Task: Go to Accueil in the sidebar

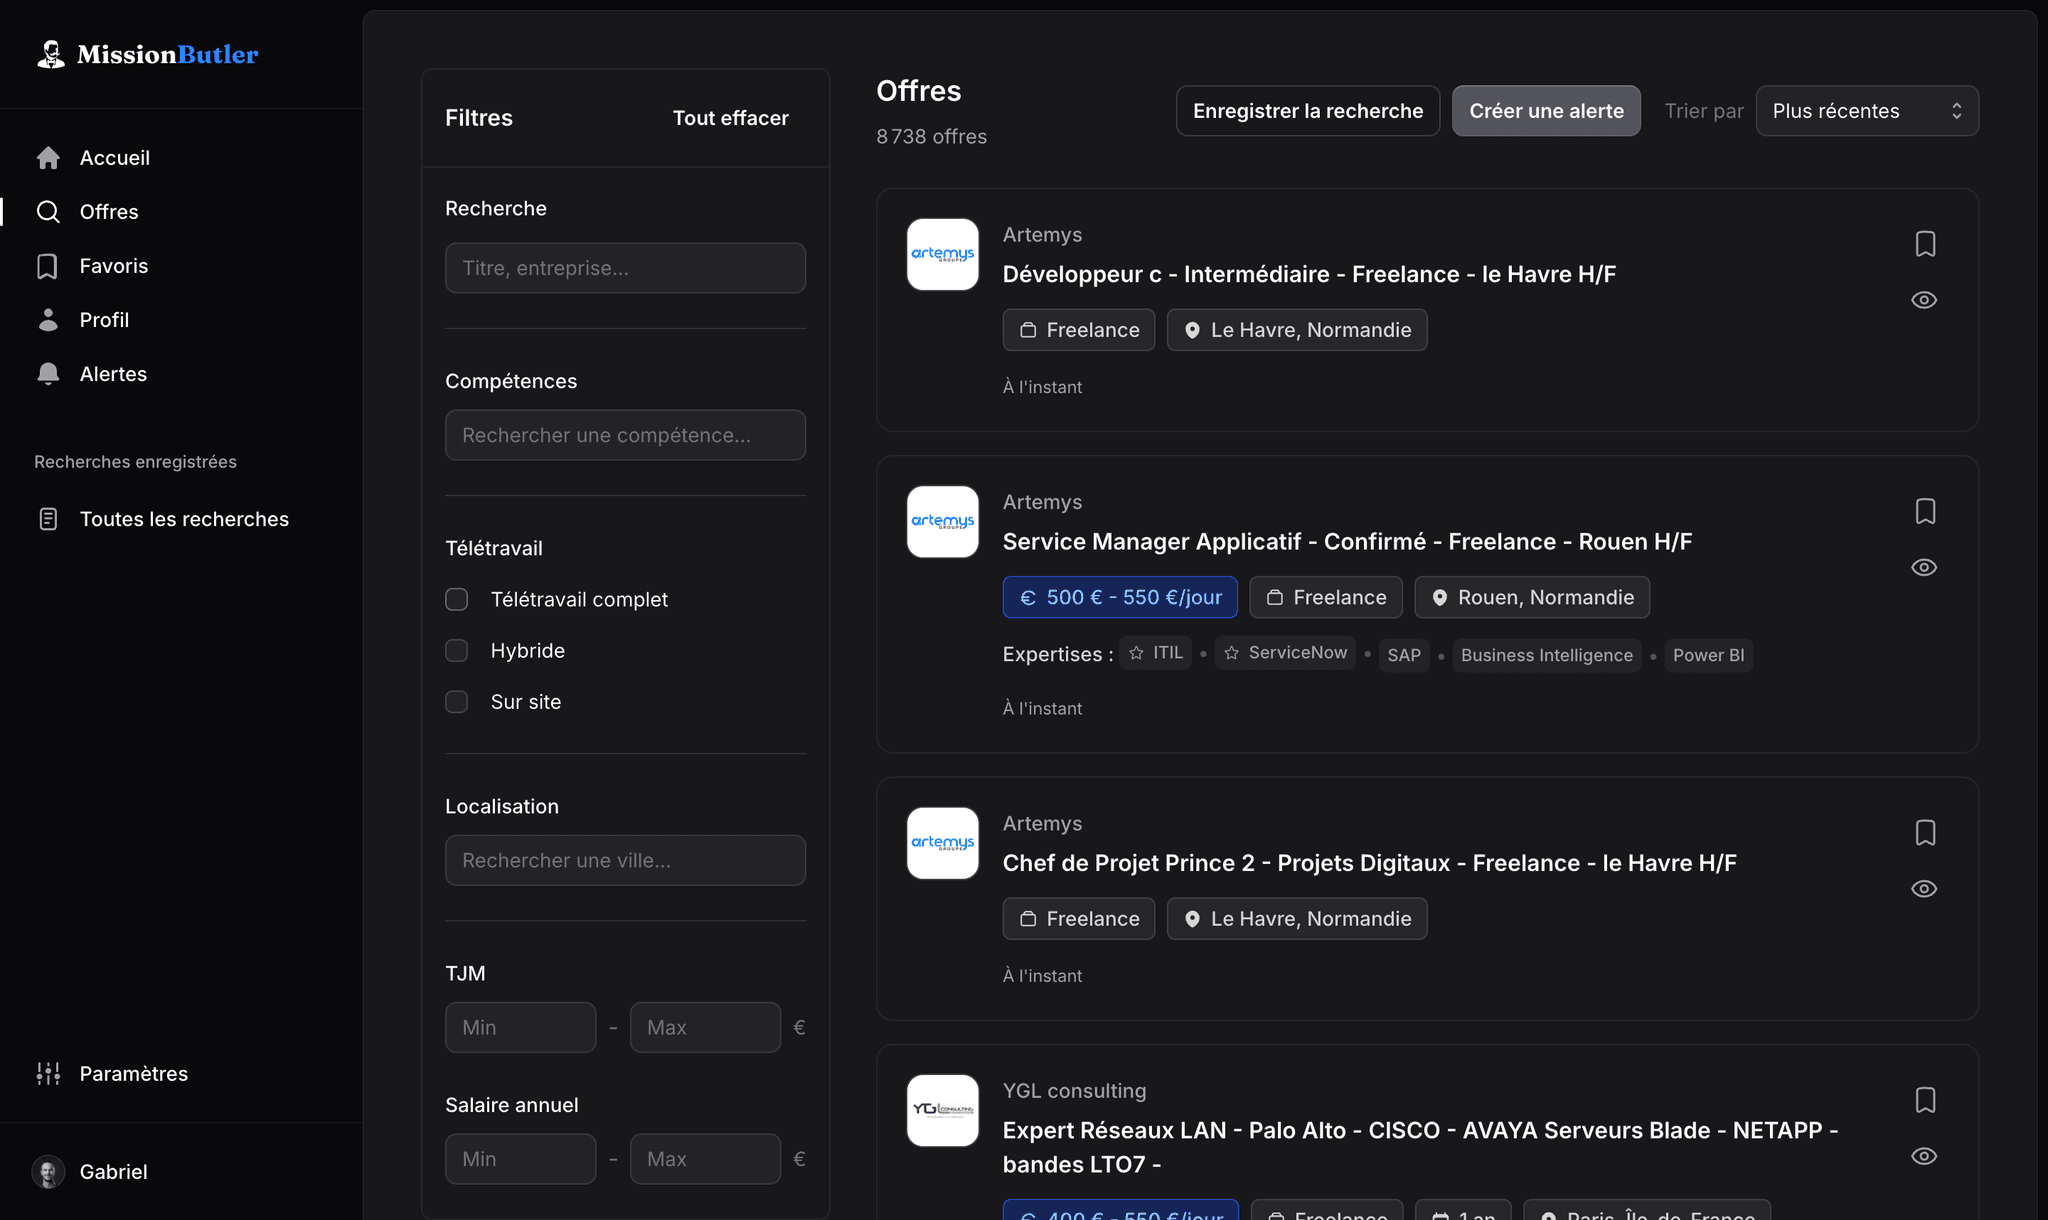Action: tap(115, 158)
